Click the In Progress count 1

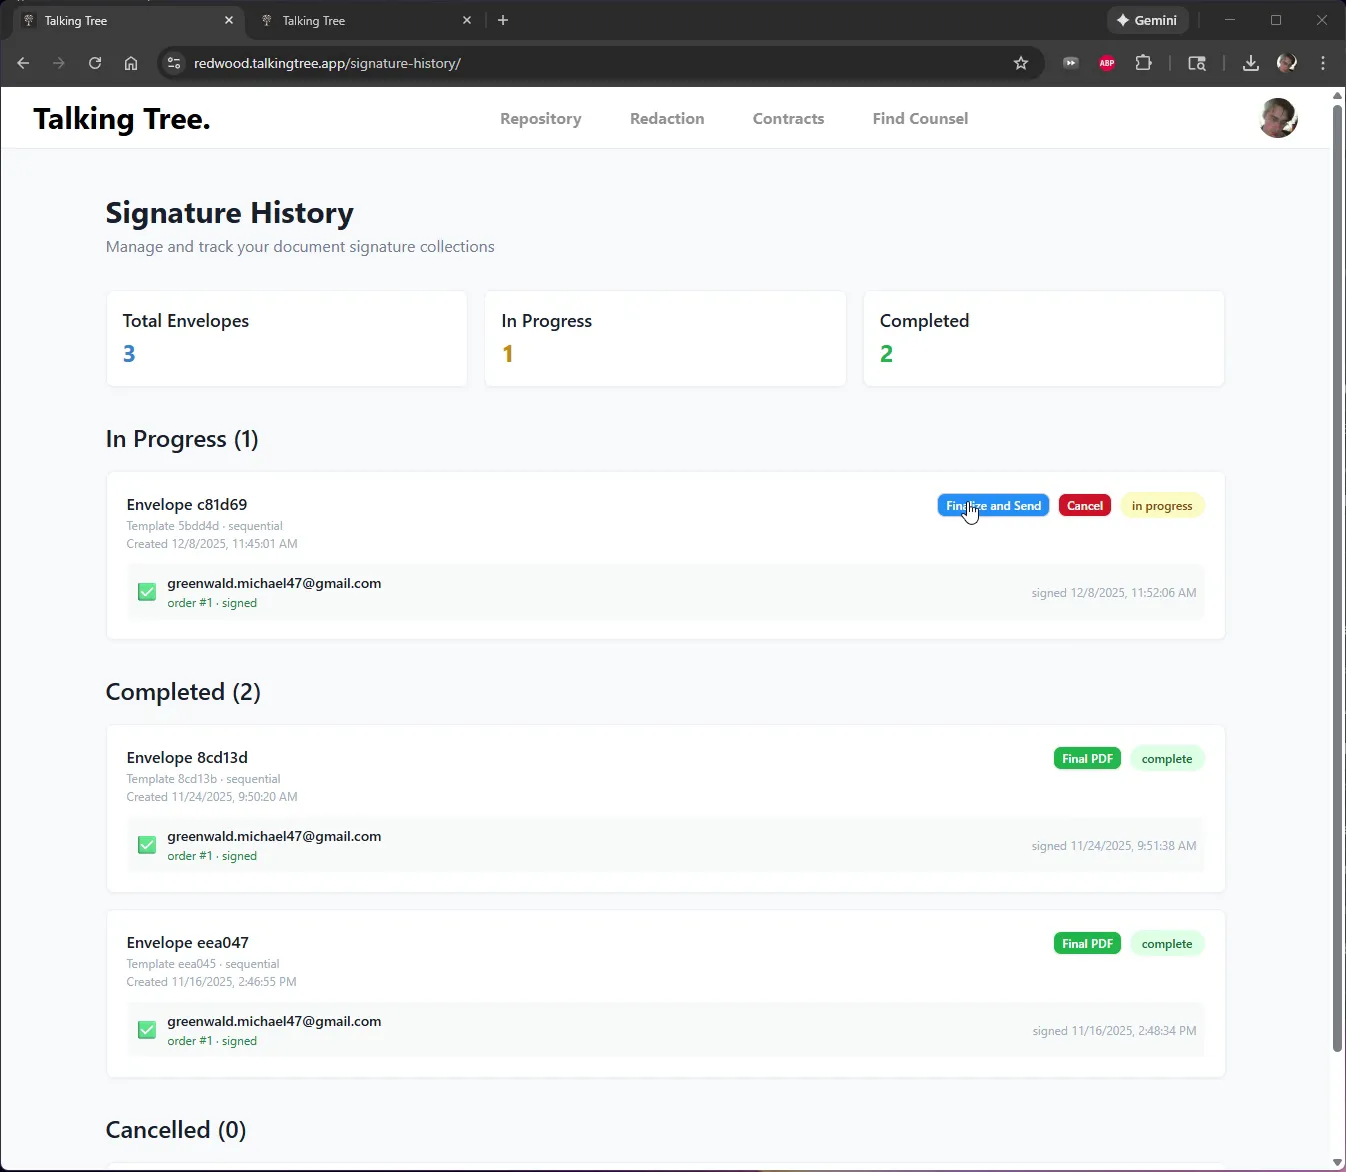point(508,354)
